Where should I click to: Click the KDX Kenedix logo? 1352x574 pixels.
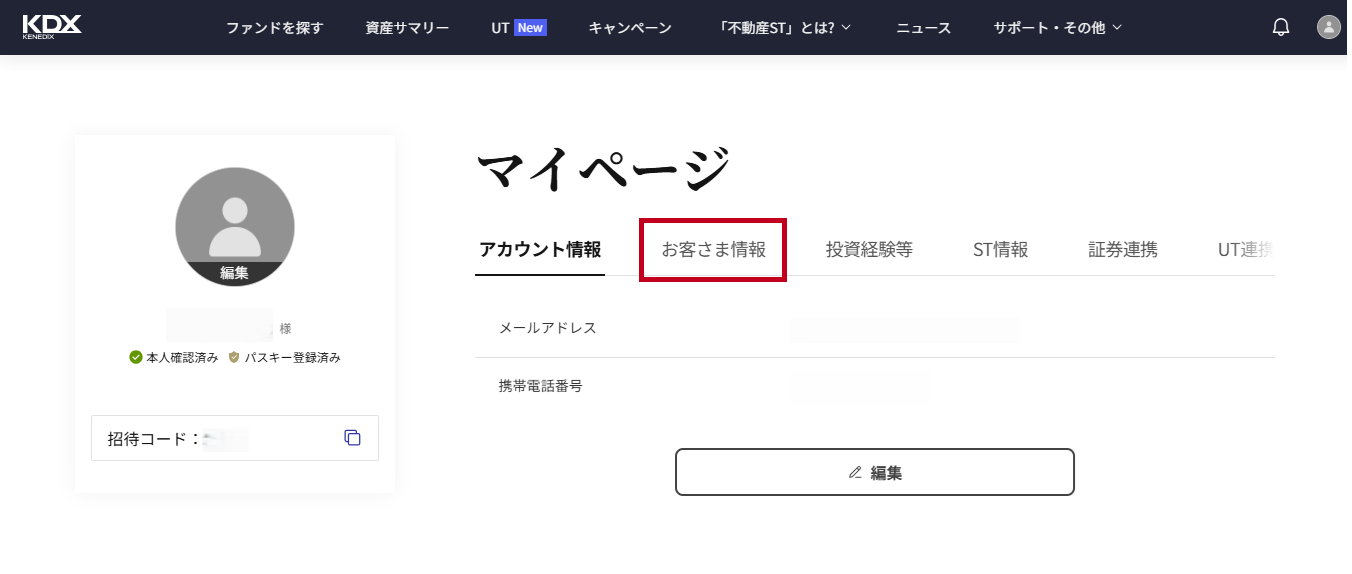click(x=52, y=27)
